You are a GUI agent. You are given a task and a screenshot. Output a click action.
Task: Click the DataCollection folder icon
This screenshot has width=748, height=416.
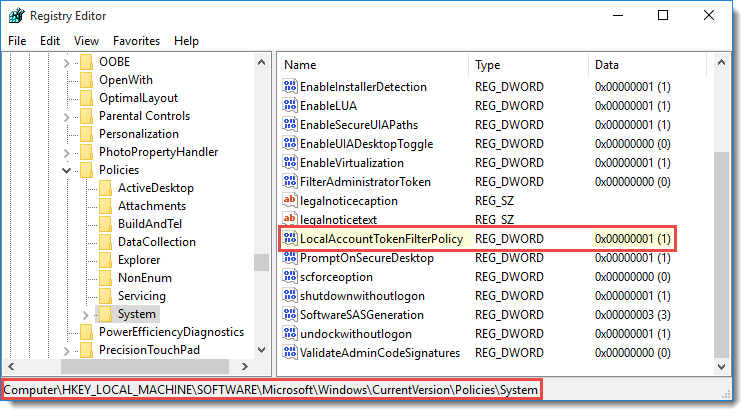105,242
